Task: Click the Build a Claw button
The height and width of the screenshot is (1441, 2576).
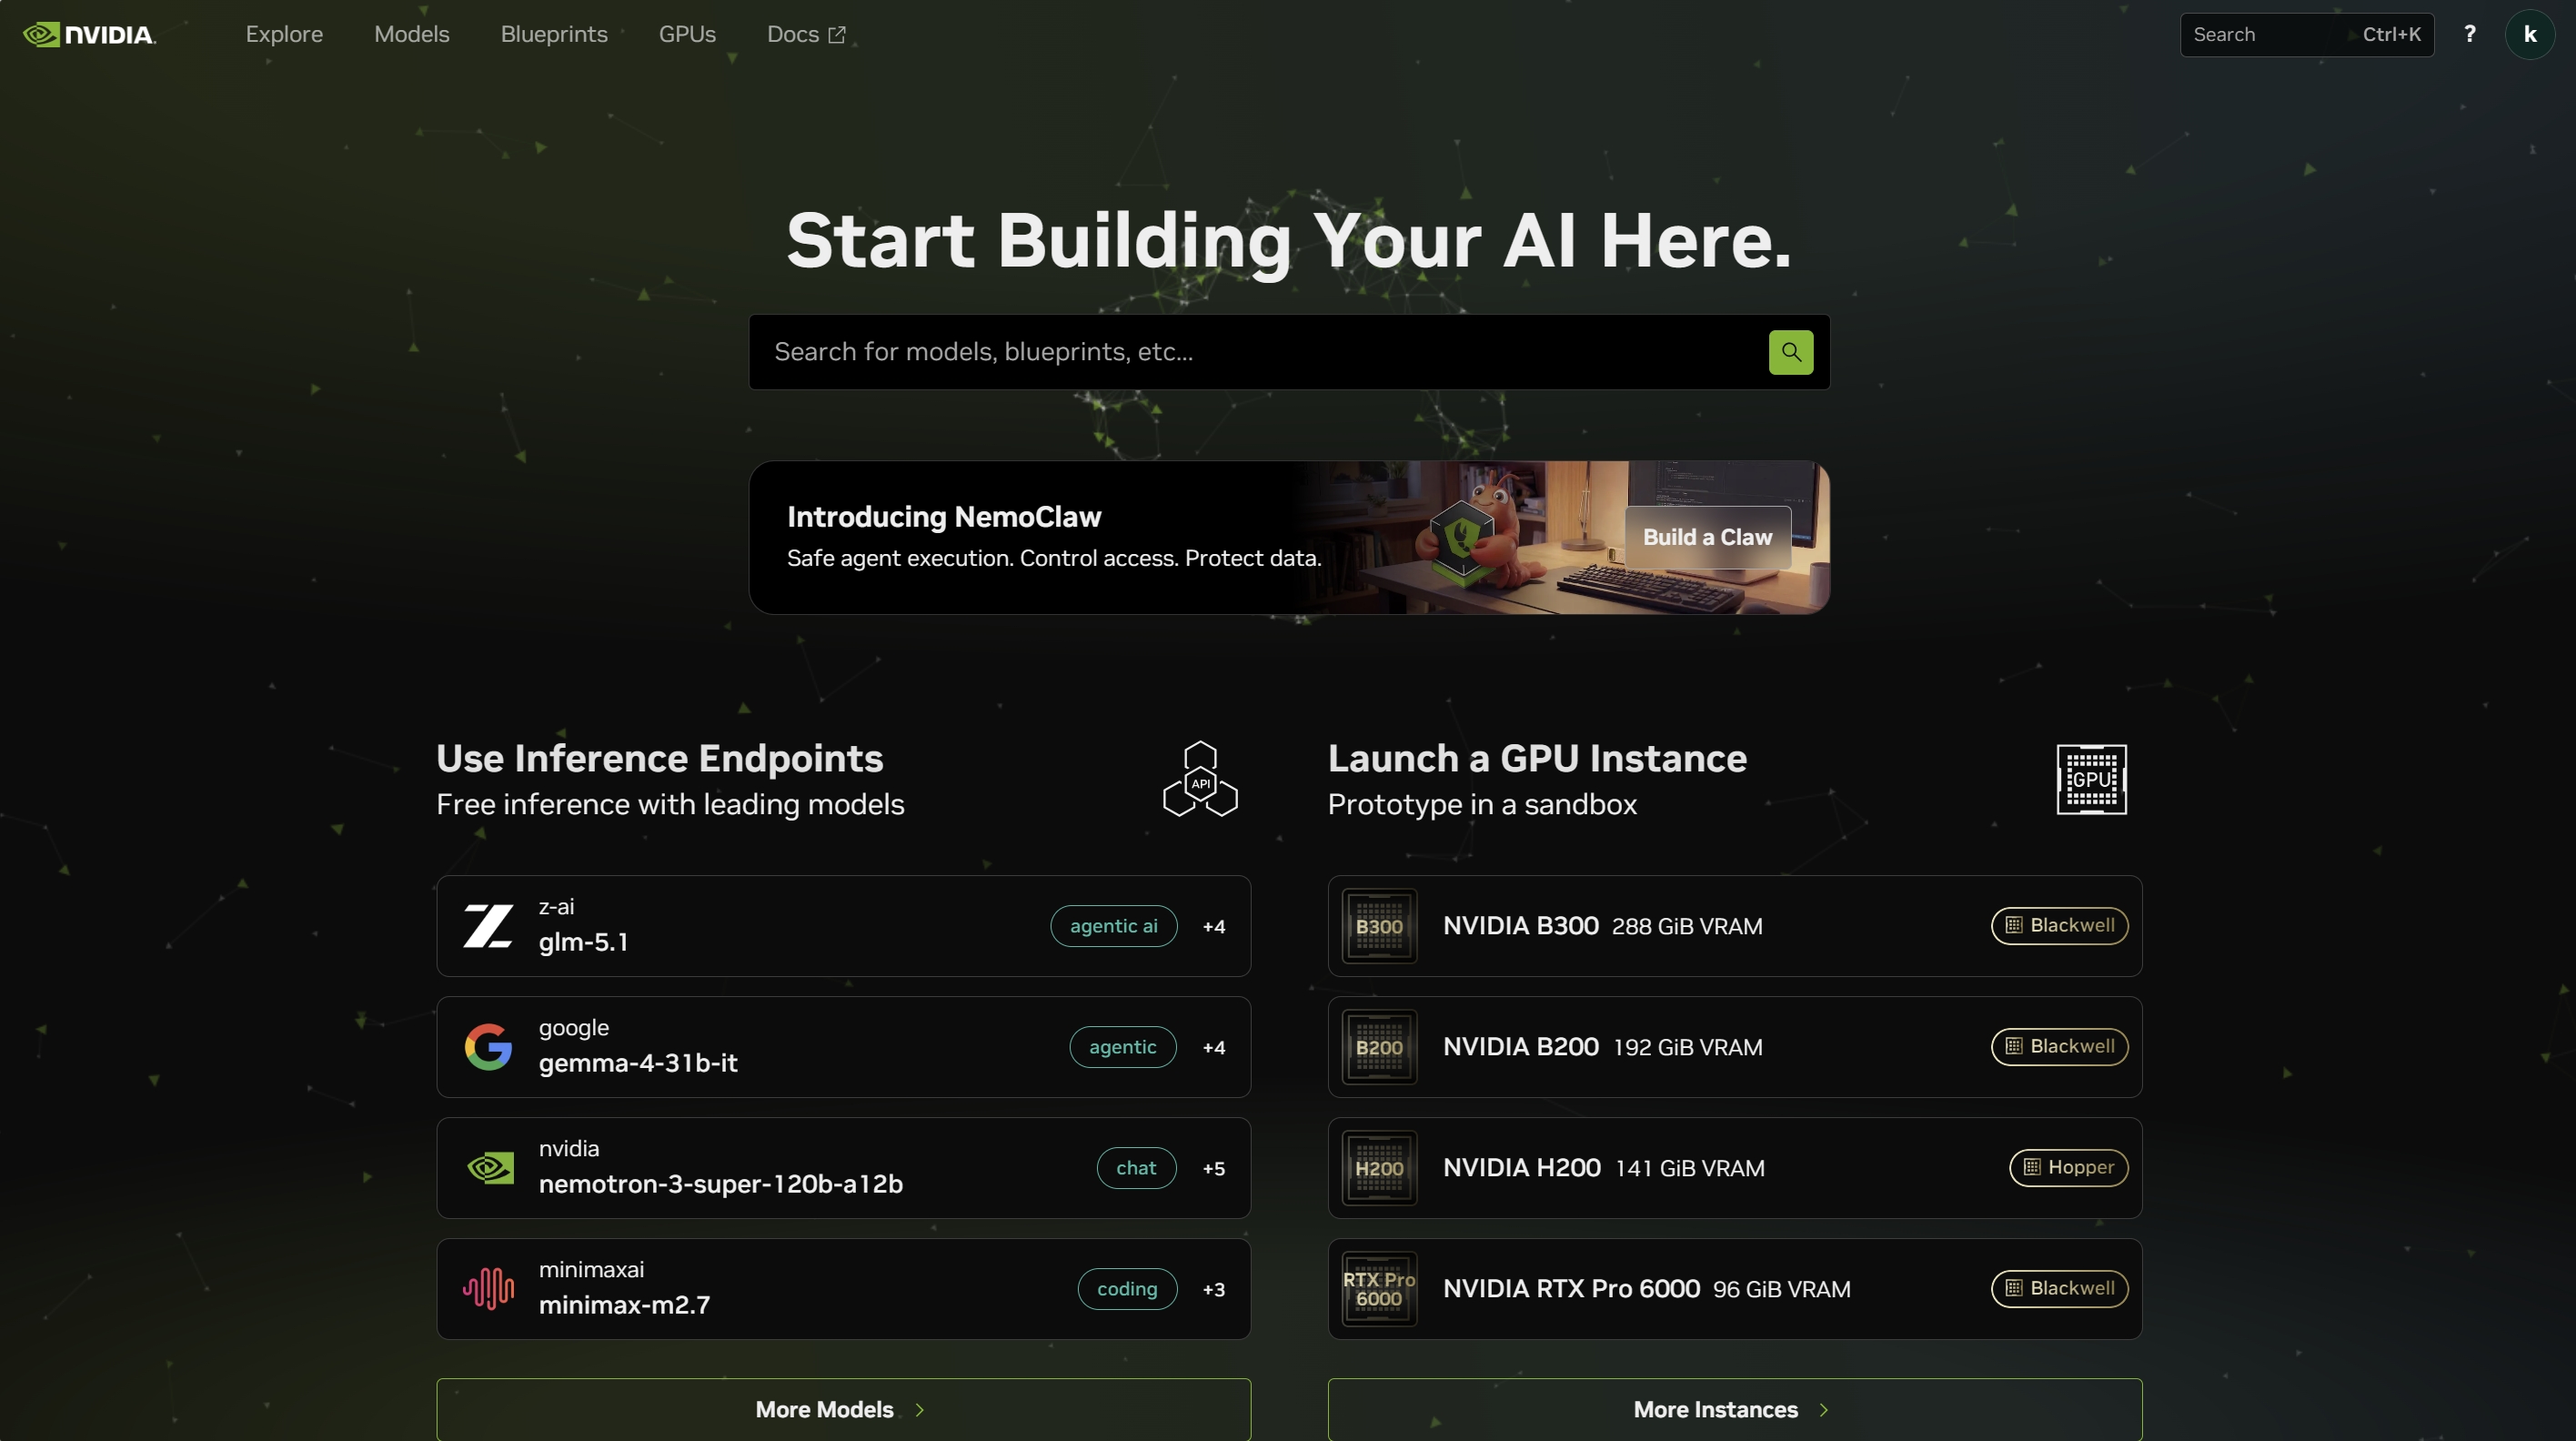Action: click(x=1707, y=537)
